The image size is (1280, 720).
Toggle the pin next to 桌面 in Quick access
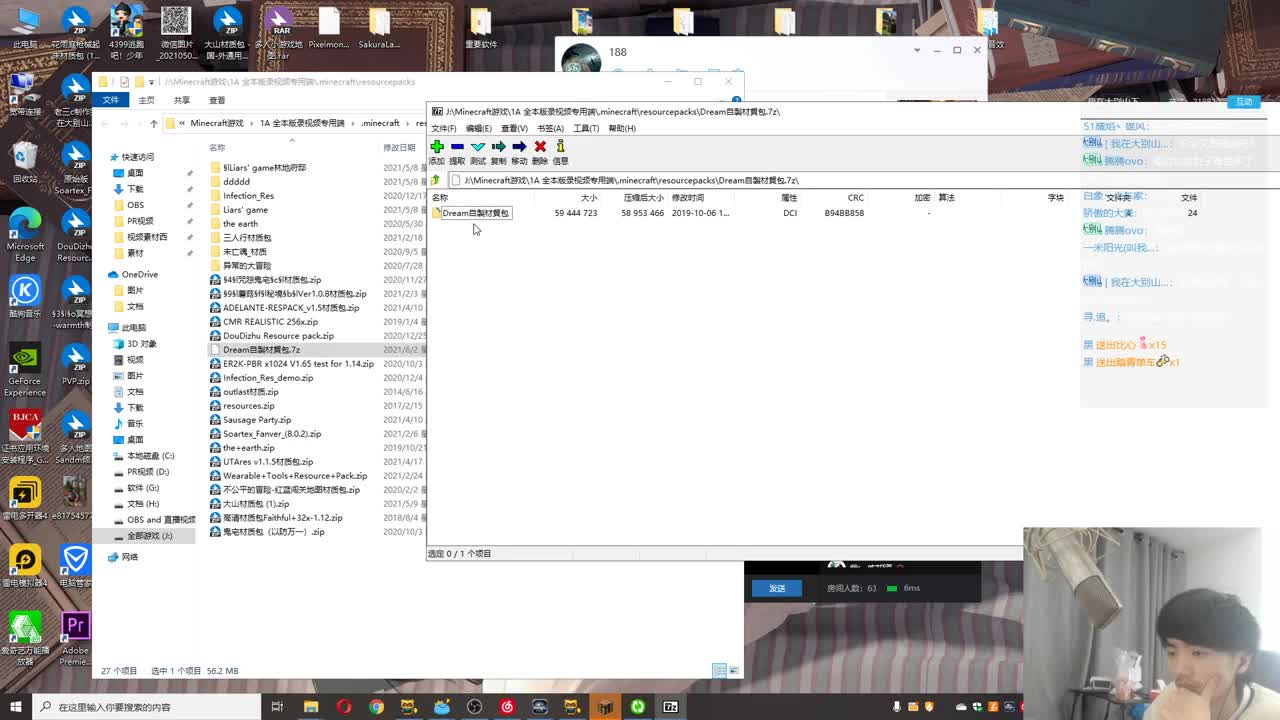click(190, 173)
